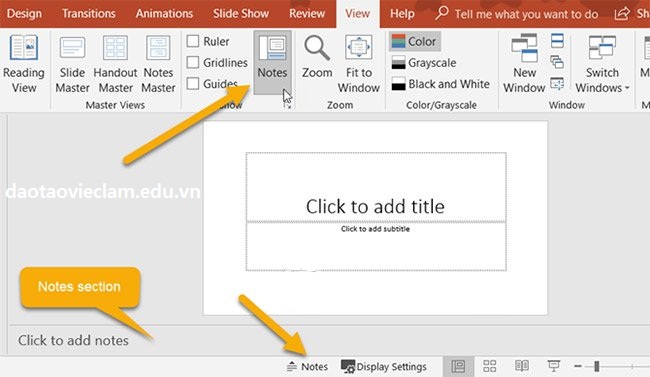Screen dimensions: 650x377
Task: Open the Help tab
Action: [x=402, y=14]
